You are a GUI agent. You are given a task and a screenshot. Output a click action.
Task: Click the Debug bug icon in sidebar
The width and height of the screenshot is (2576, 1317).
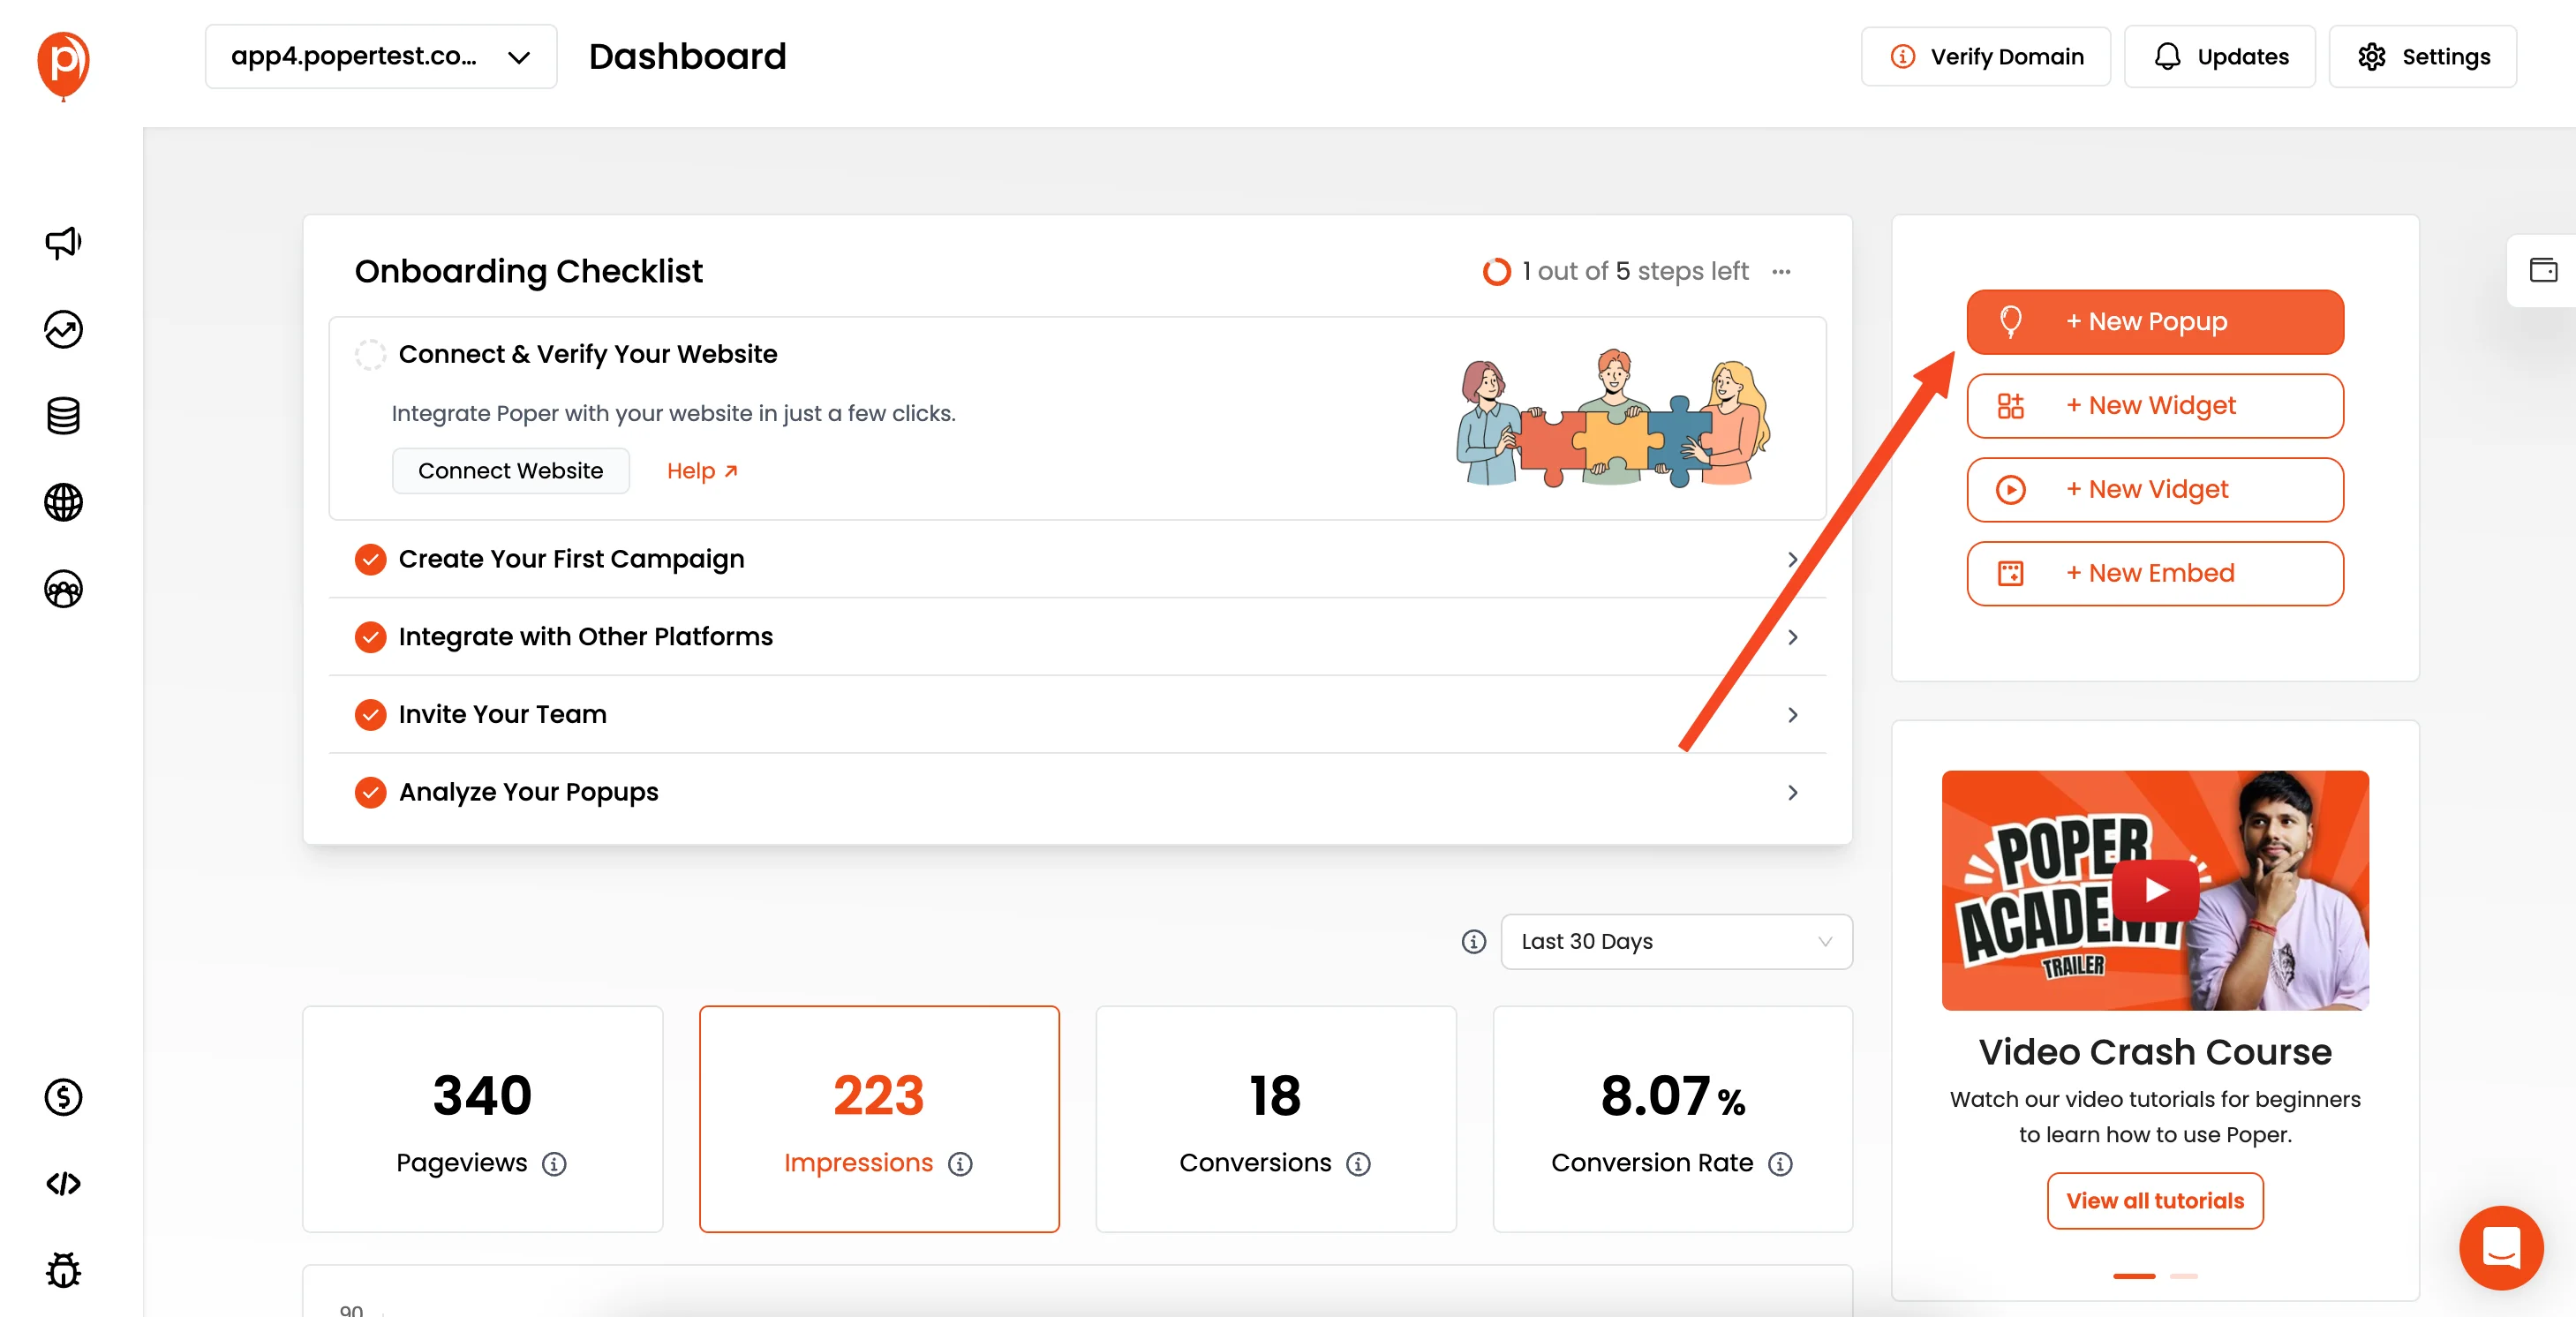point(62,1268)
